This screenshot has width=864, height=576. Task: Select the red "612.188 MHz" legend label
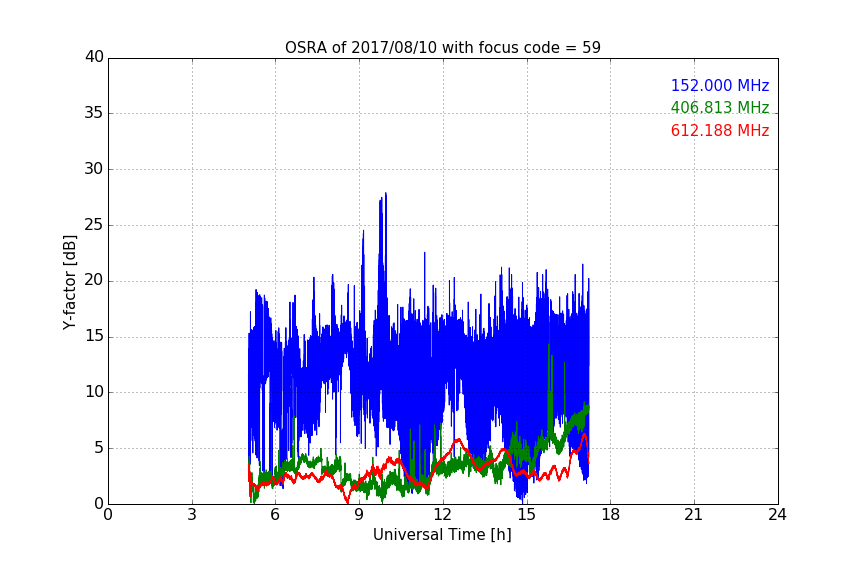[x=720, y=131]
